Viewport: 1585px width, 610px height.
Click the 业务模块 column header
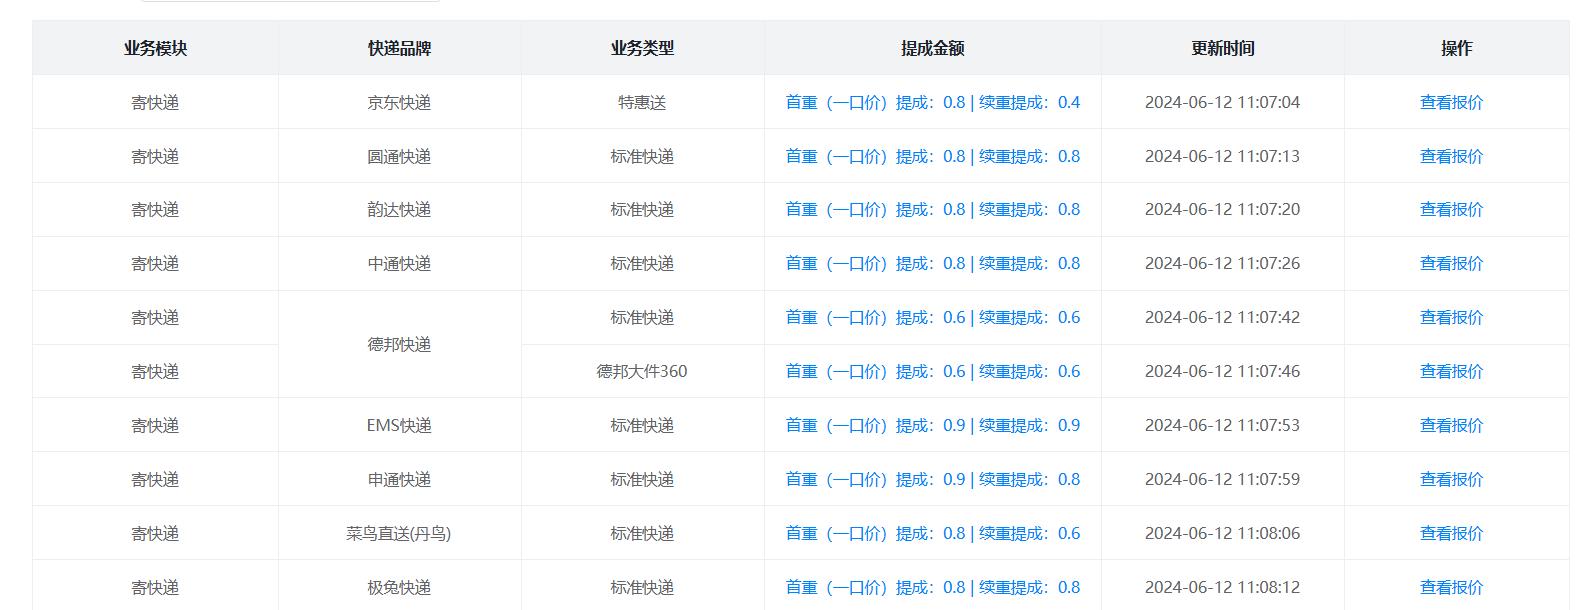click(x=155, y=48)
